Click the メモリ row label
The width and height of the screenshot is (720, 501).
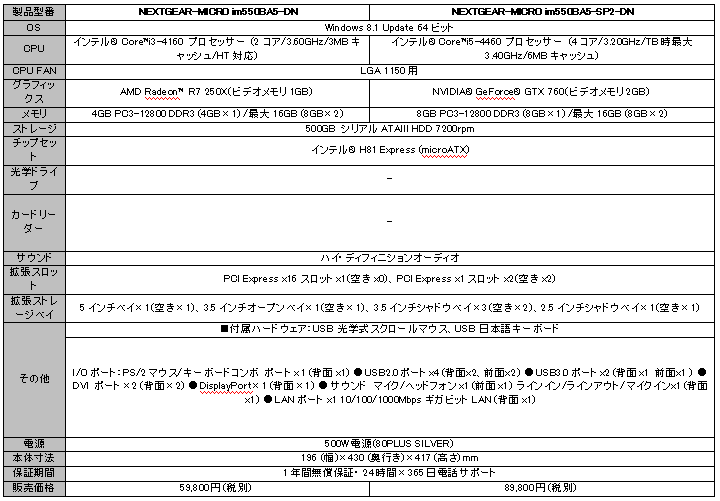click(x=34, y=114)
